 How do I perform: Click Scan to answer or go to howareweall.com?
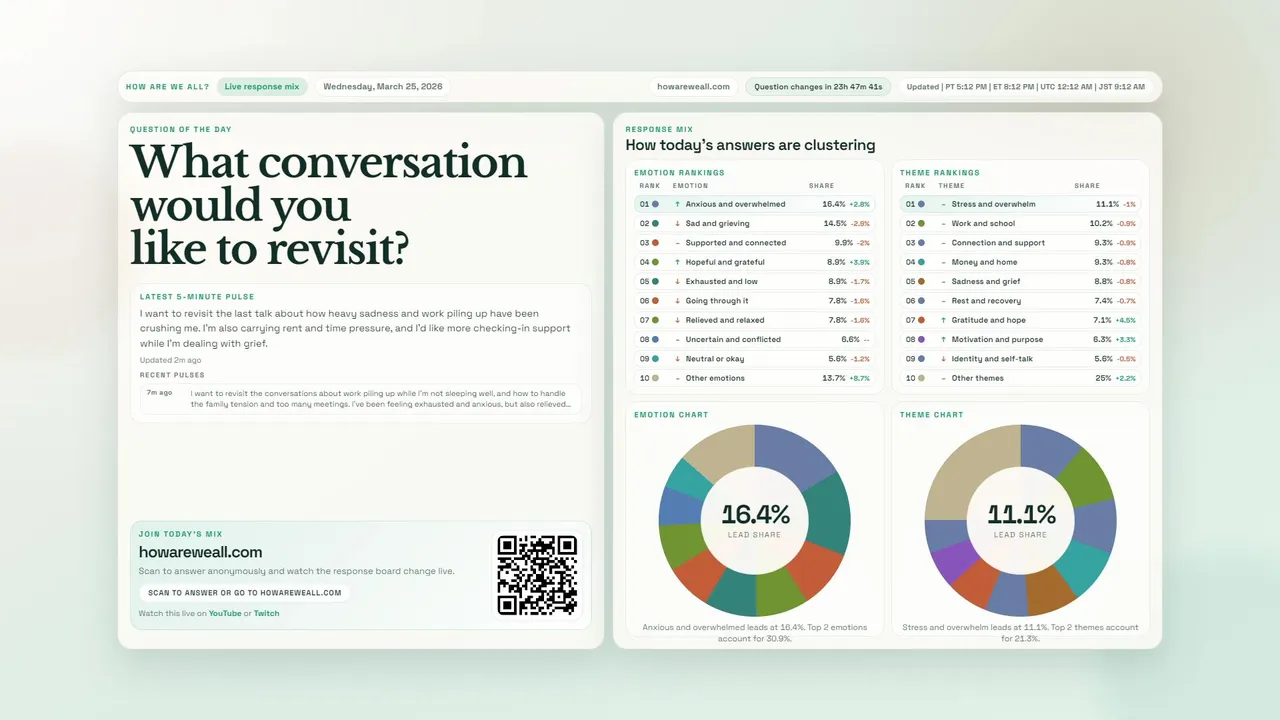click(245, 593)
